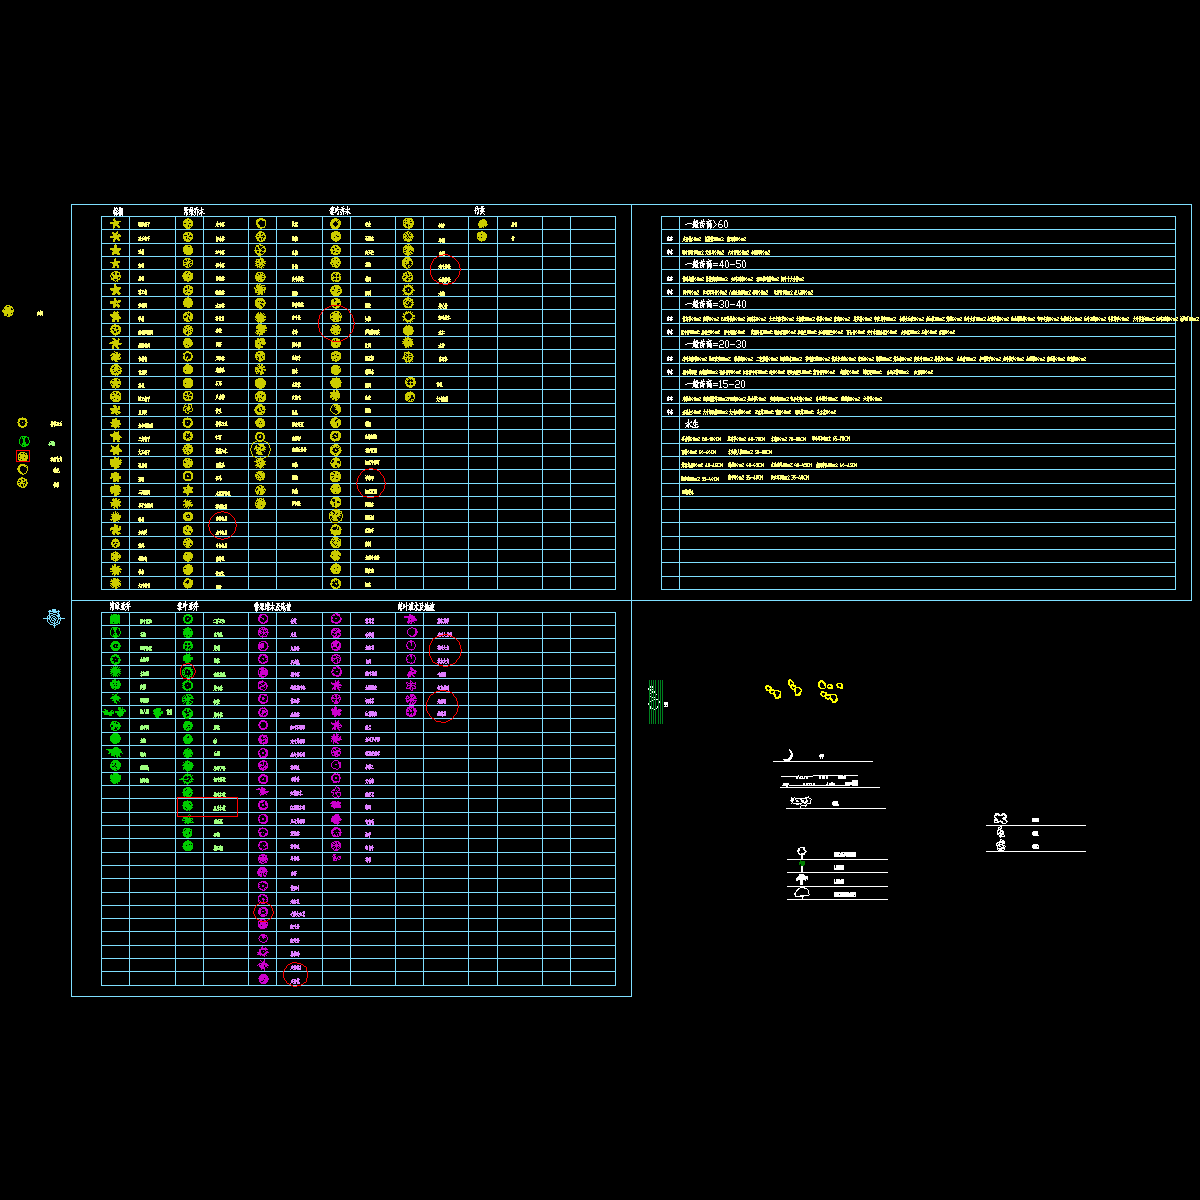Select the 水生 heading in the right table
Image resolution: width=1200 pixels, height=1200 pixels.
click(x=691, y=424)
